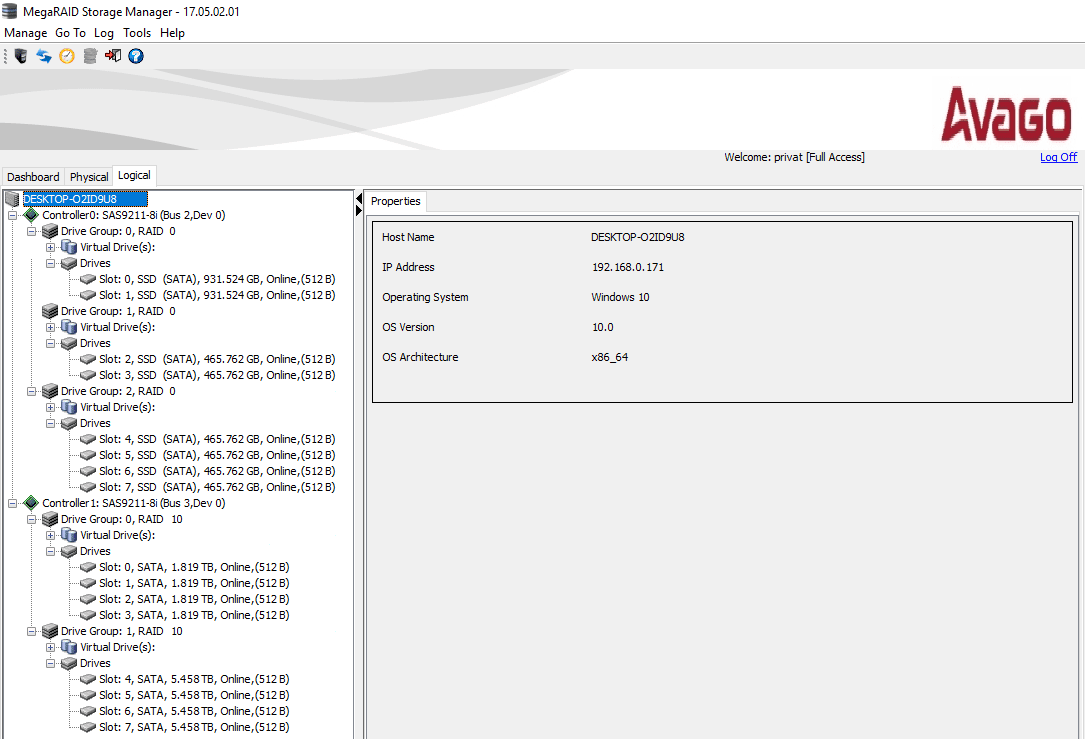Click the Operating System value Windows 10

[x=620, y=297]
